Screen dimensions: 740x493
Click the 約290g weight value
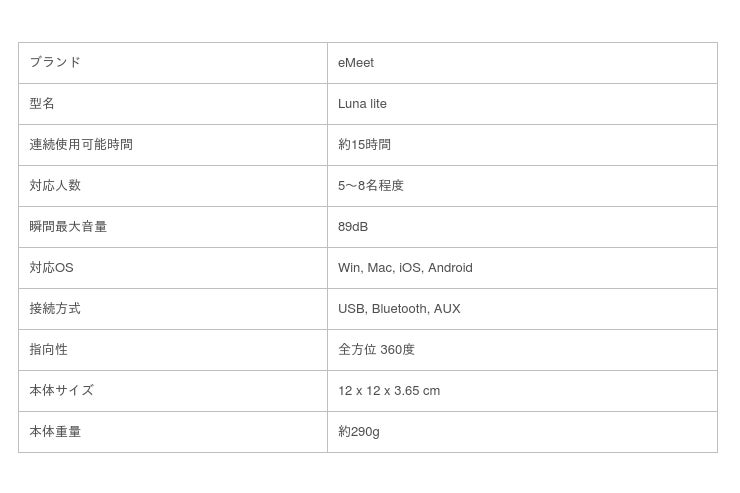359,432
